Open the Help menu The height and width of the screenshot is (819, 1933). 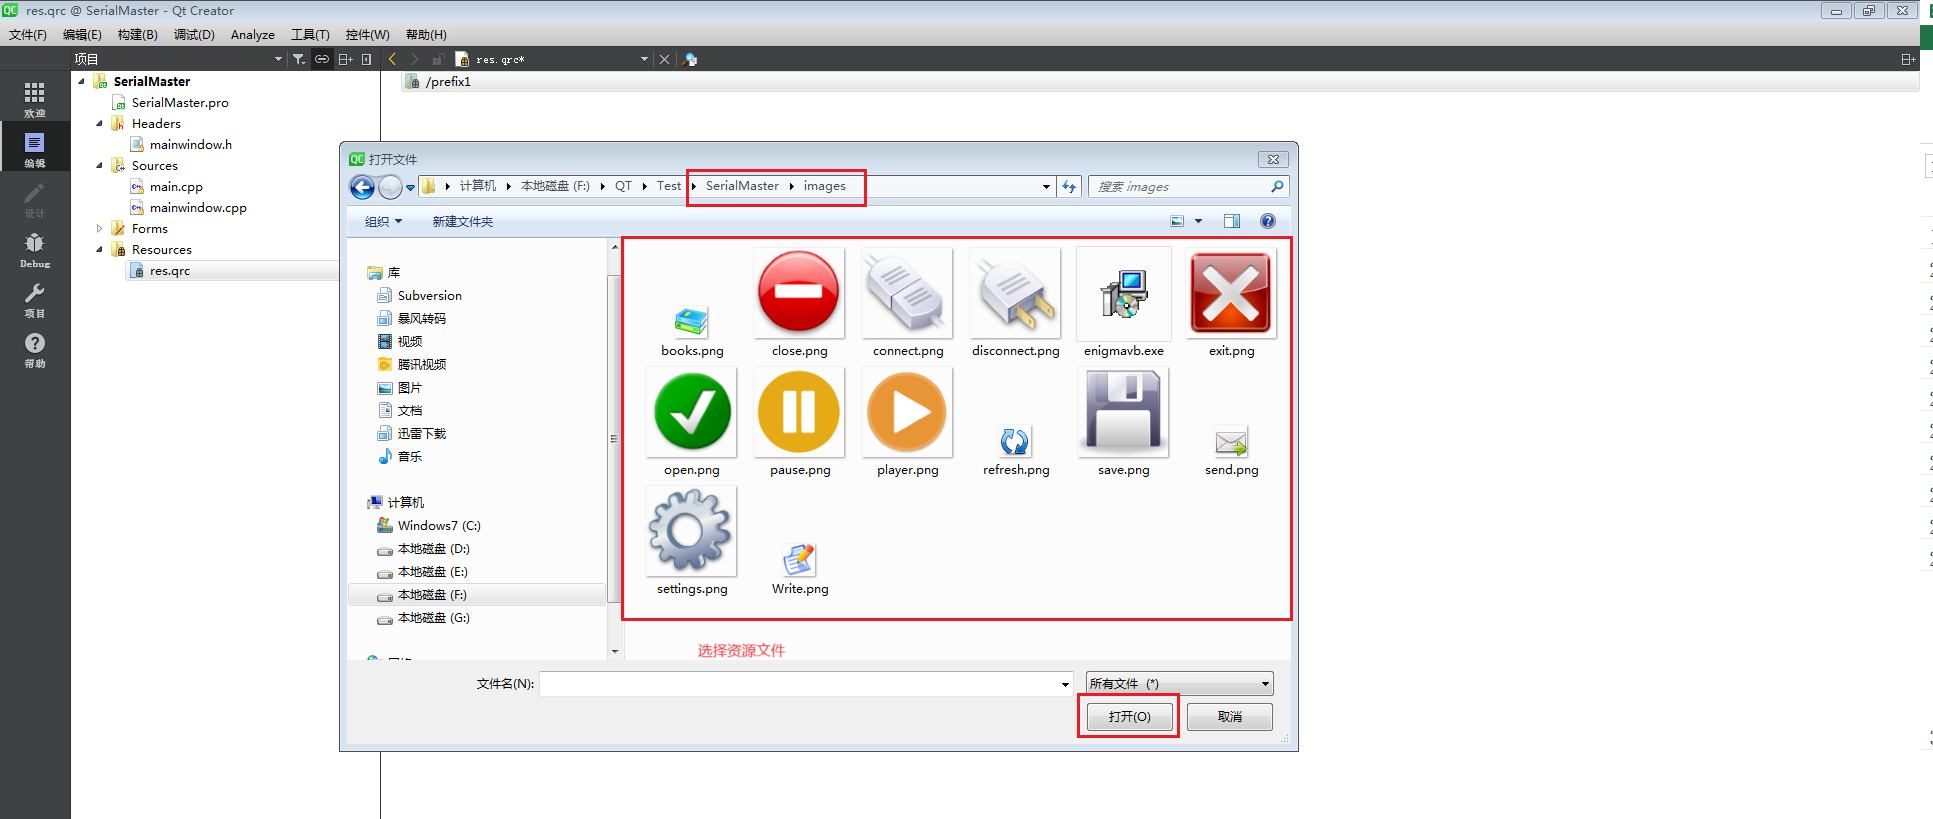pyautogui.click(x=426, y=34)
